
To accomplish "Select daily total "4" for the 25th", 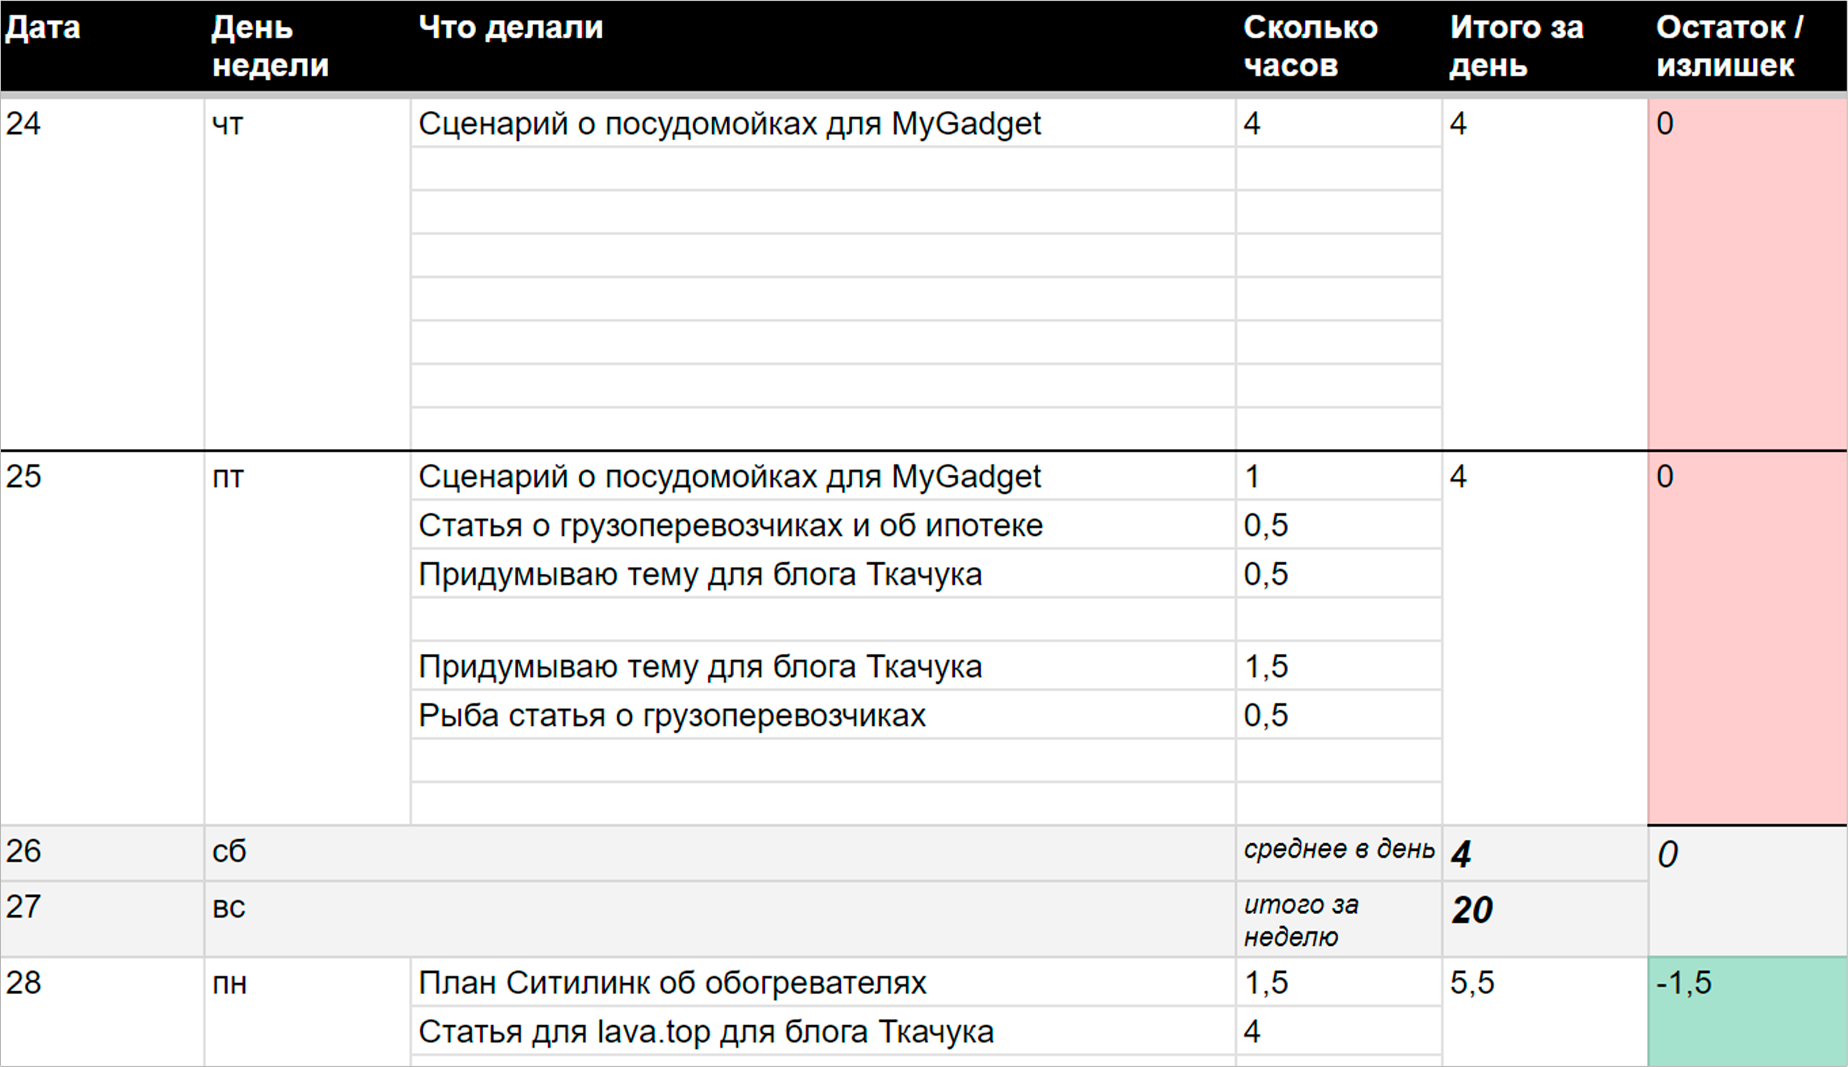I will click(x=1545, y=638).
